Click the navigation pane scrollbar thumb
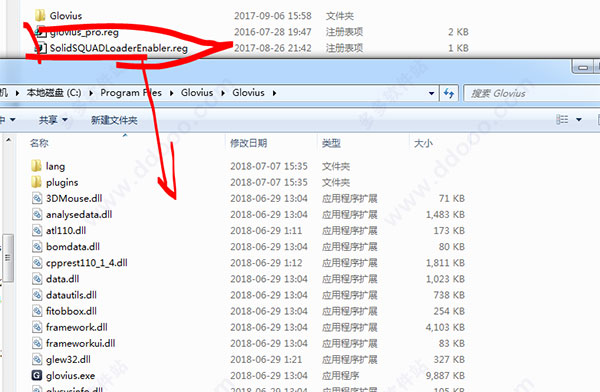600x392 pixels. tap(8, 258)
